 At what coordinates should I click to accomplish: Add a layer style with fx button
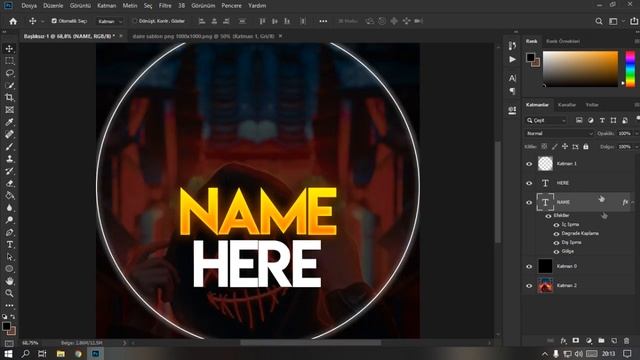(x=563, y=340)
